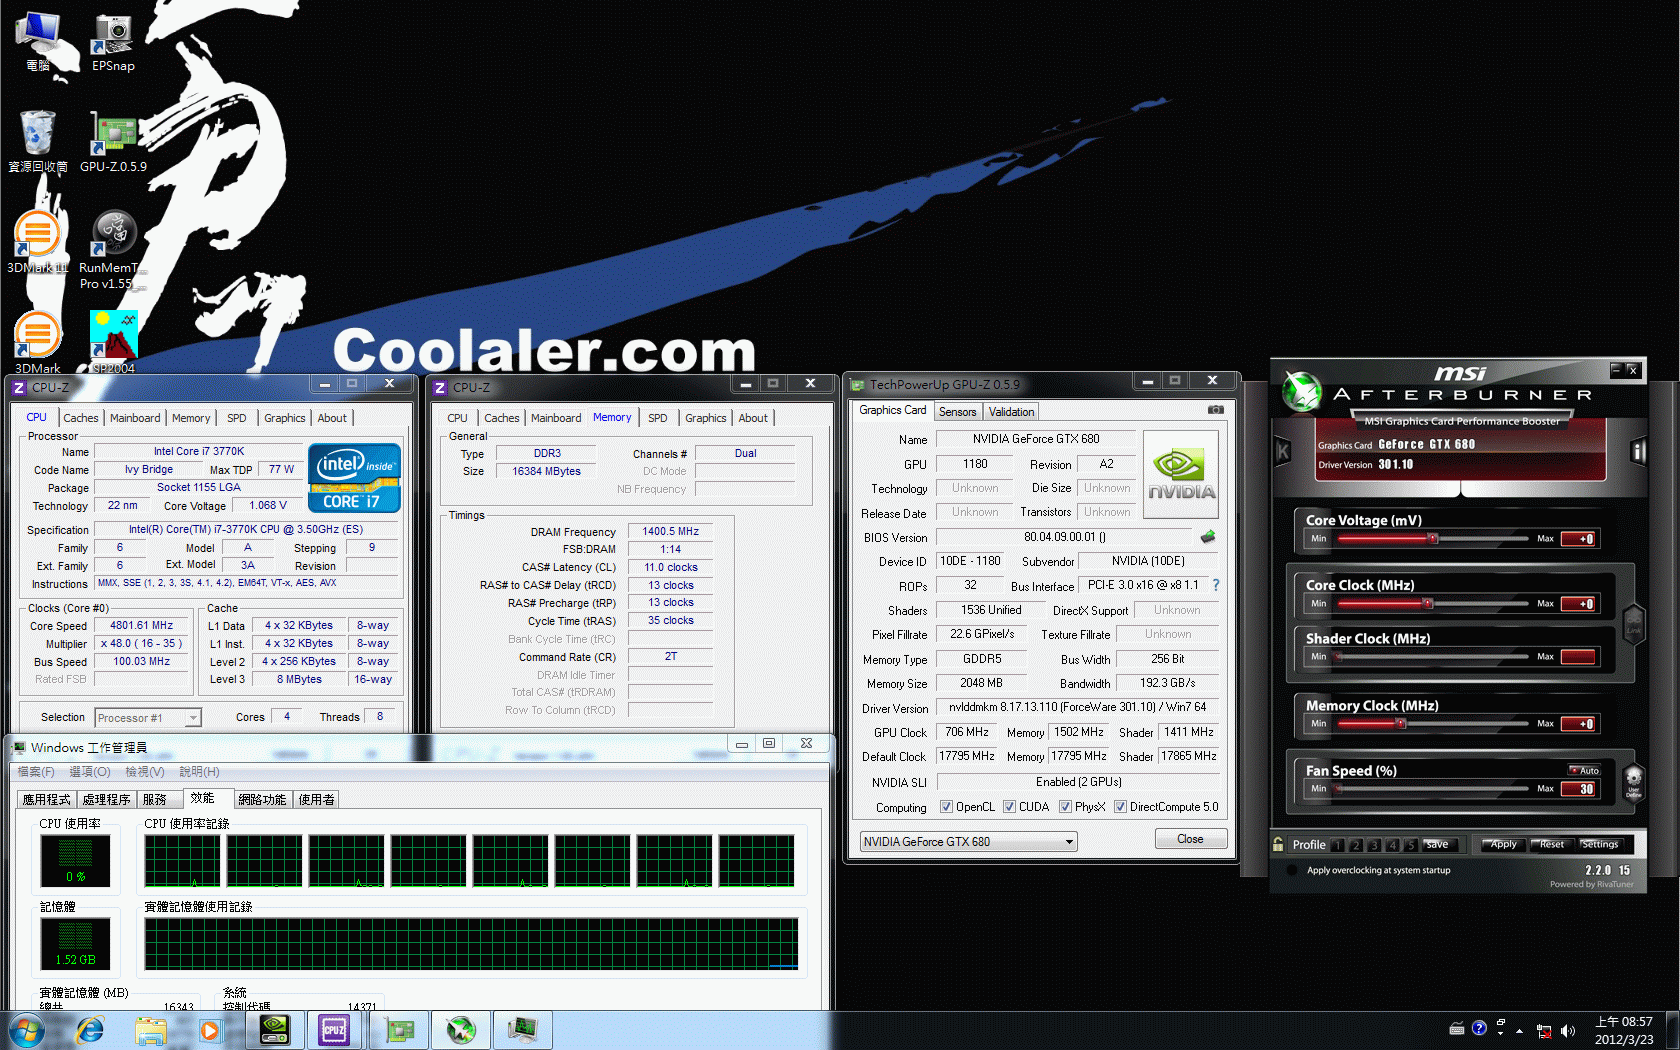Expand the NVIDIA GeForce GTX 680 dropdown

[1069, 842]
